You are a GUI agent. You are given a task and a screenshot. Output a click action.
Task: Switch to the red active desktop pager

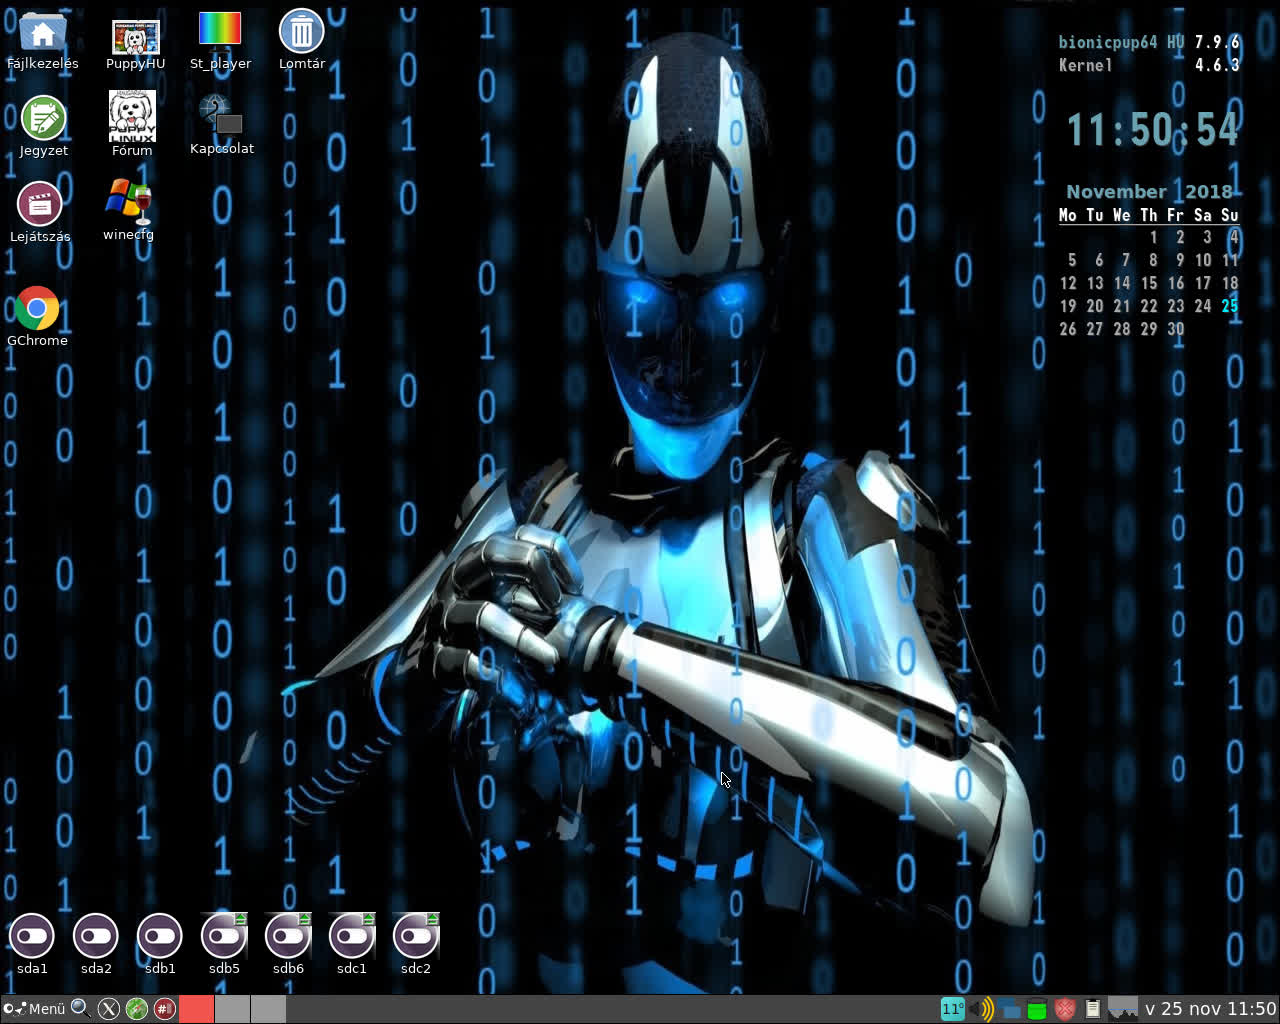tap(196, 1009)
